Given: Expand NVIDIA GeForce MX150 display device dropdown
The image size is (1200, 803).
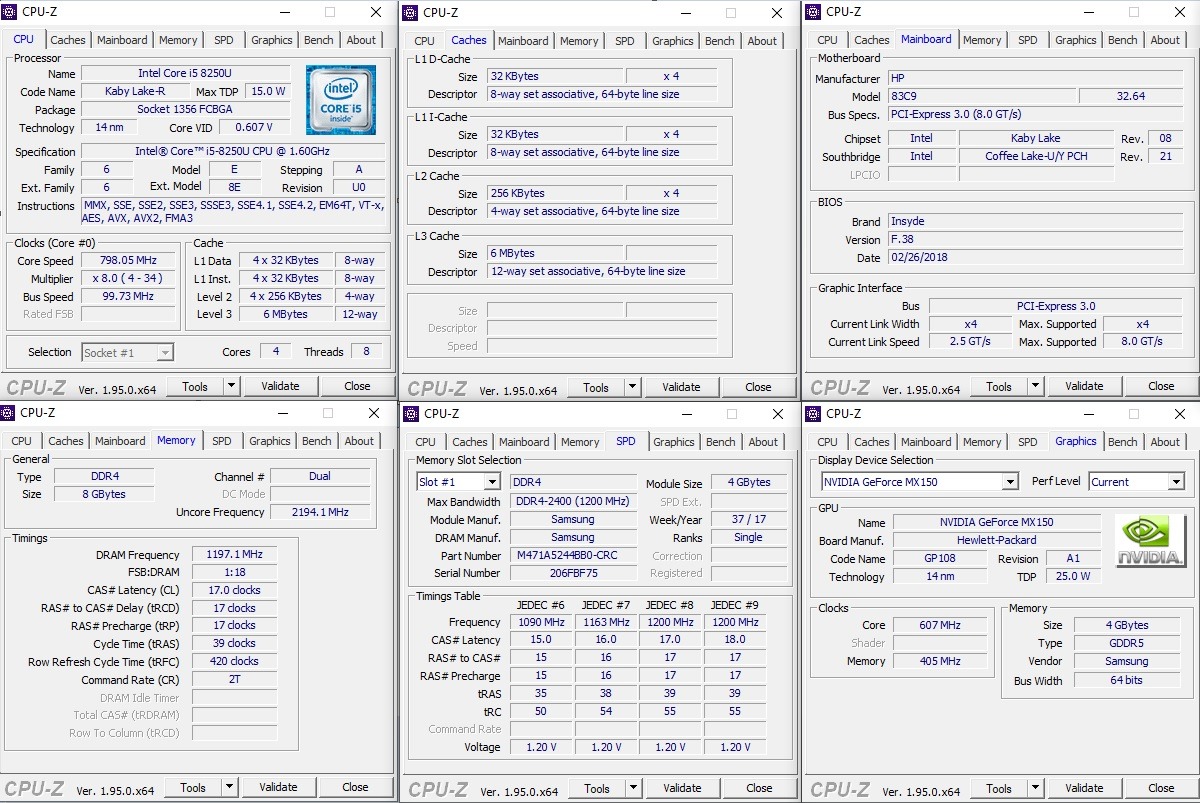Looking at the screenshot, I should point(1009,482).
